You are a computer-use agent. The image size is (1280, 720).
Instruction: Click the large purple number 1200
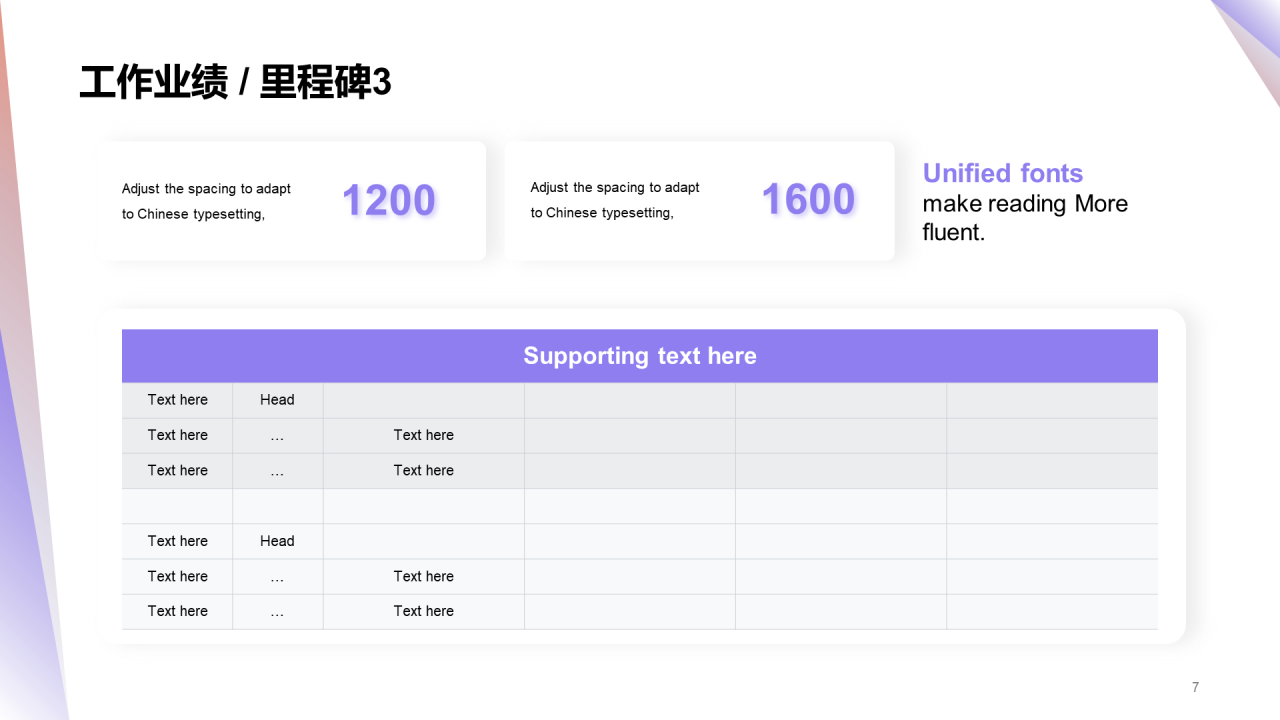click(388, 200)
